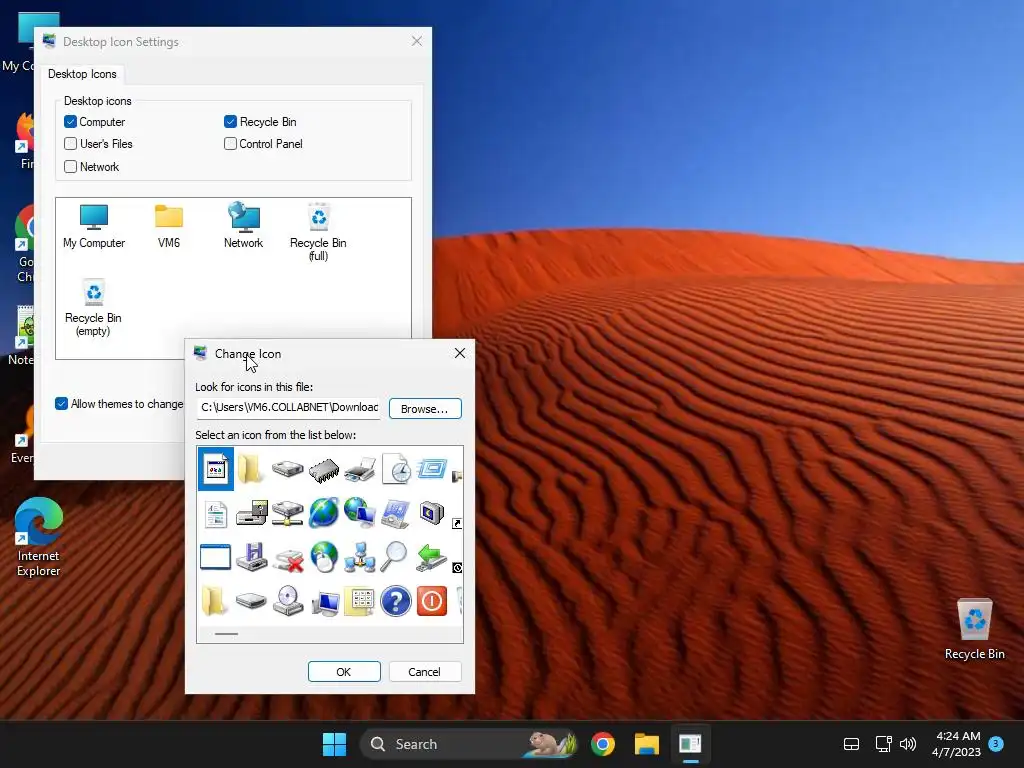Image resolution: width=1024 pixels, height=768 pixels.
Task: Click the icon file path field
Action: click(288, 408)
